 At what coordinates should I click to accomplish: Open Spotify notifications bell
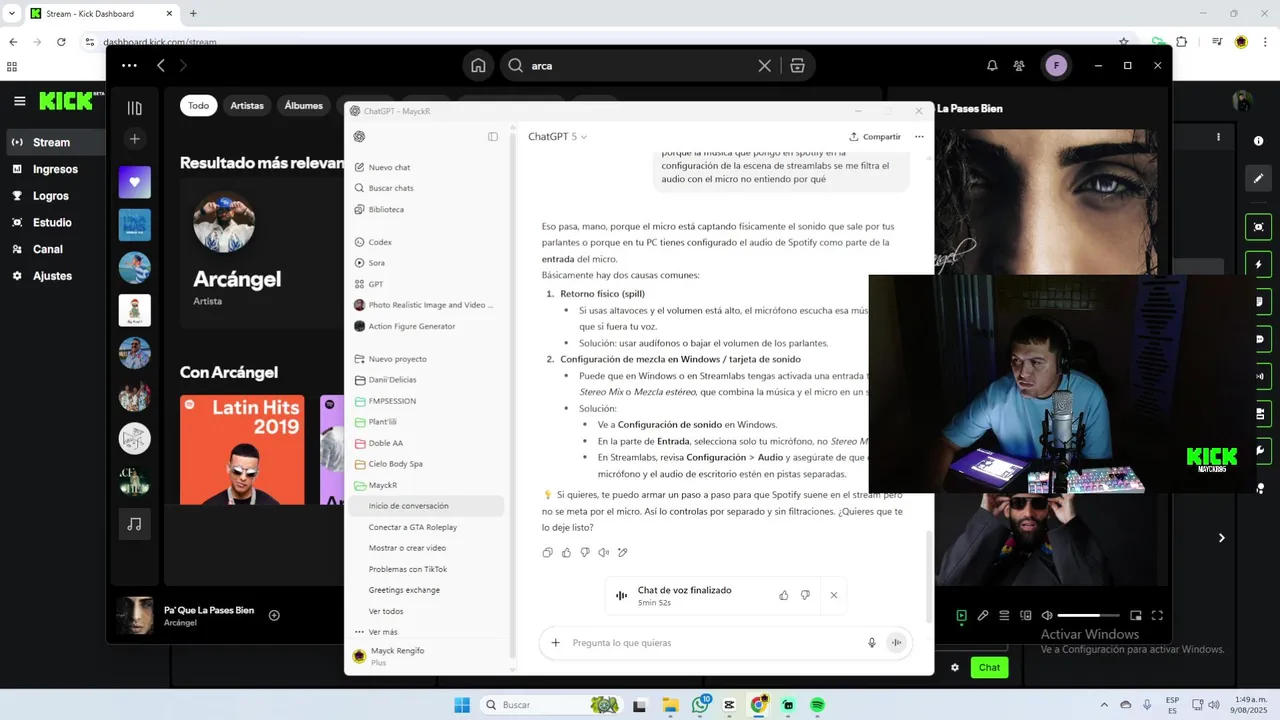point(992,65)
